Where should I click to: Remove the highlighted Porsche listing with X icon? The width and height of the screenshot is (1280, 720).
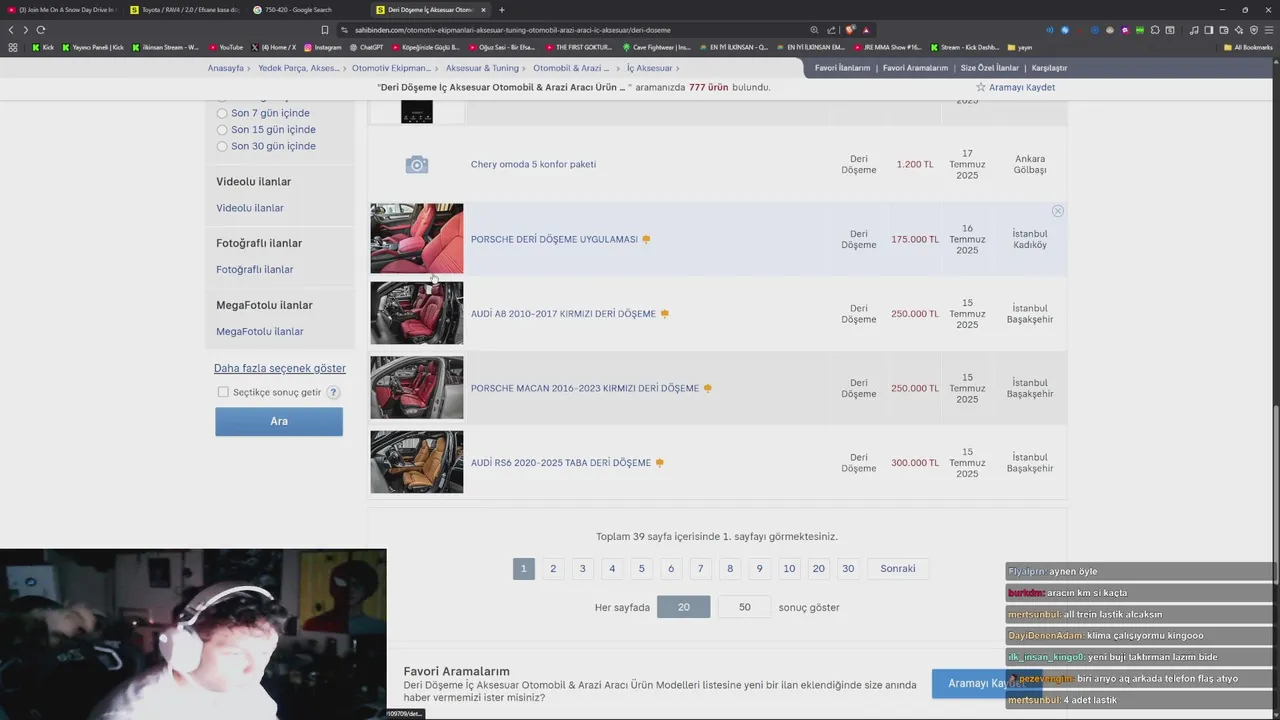[x=1057, y=211]
